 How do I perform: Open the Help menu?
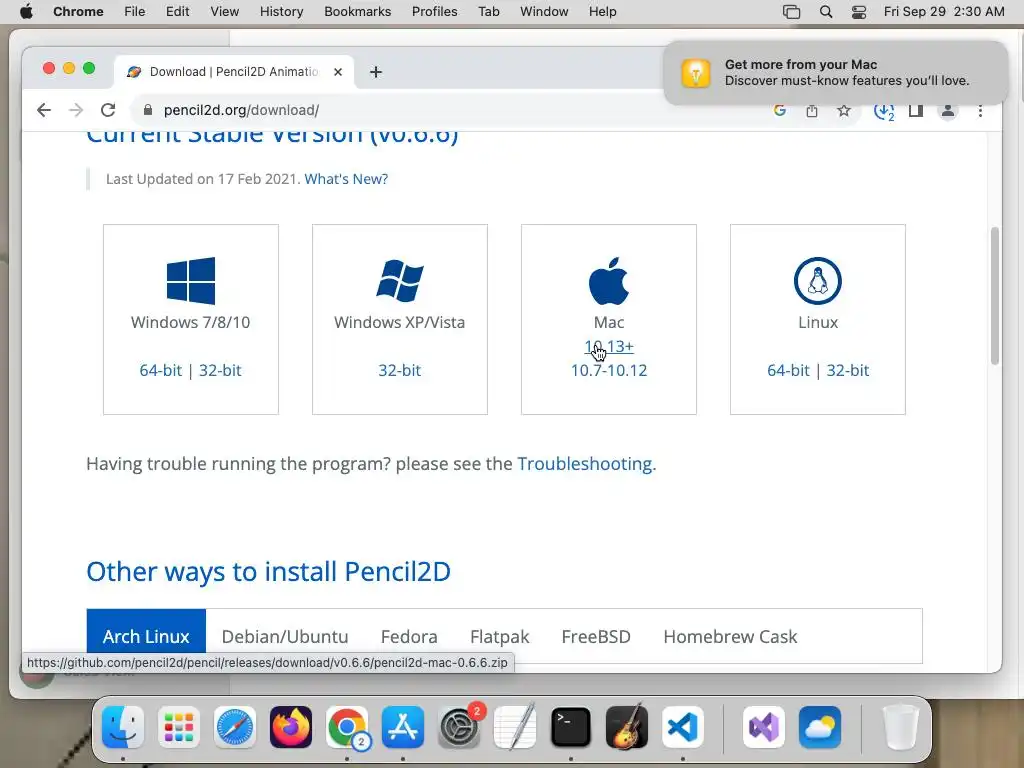[602, 12]
